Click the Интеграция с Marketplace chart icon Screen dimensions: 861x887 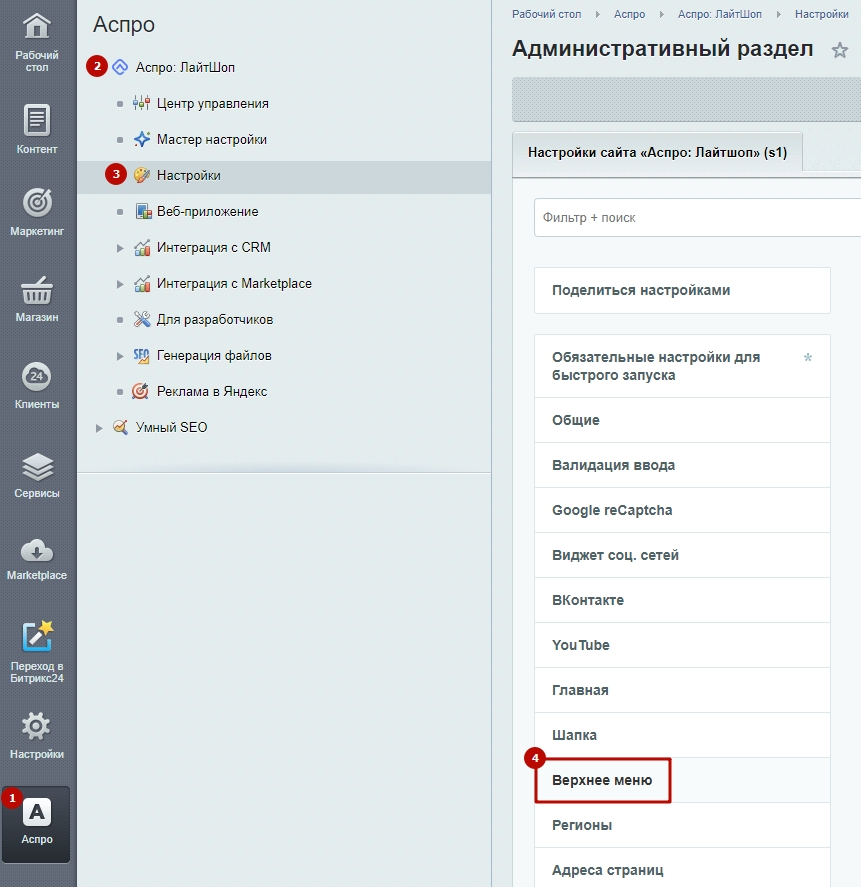(142, 283)
